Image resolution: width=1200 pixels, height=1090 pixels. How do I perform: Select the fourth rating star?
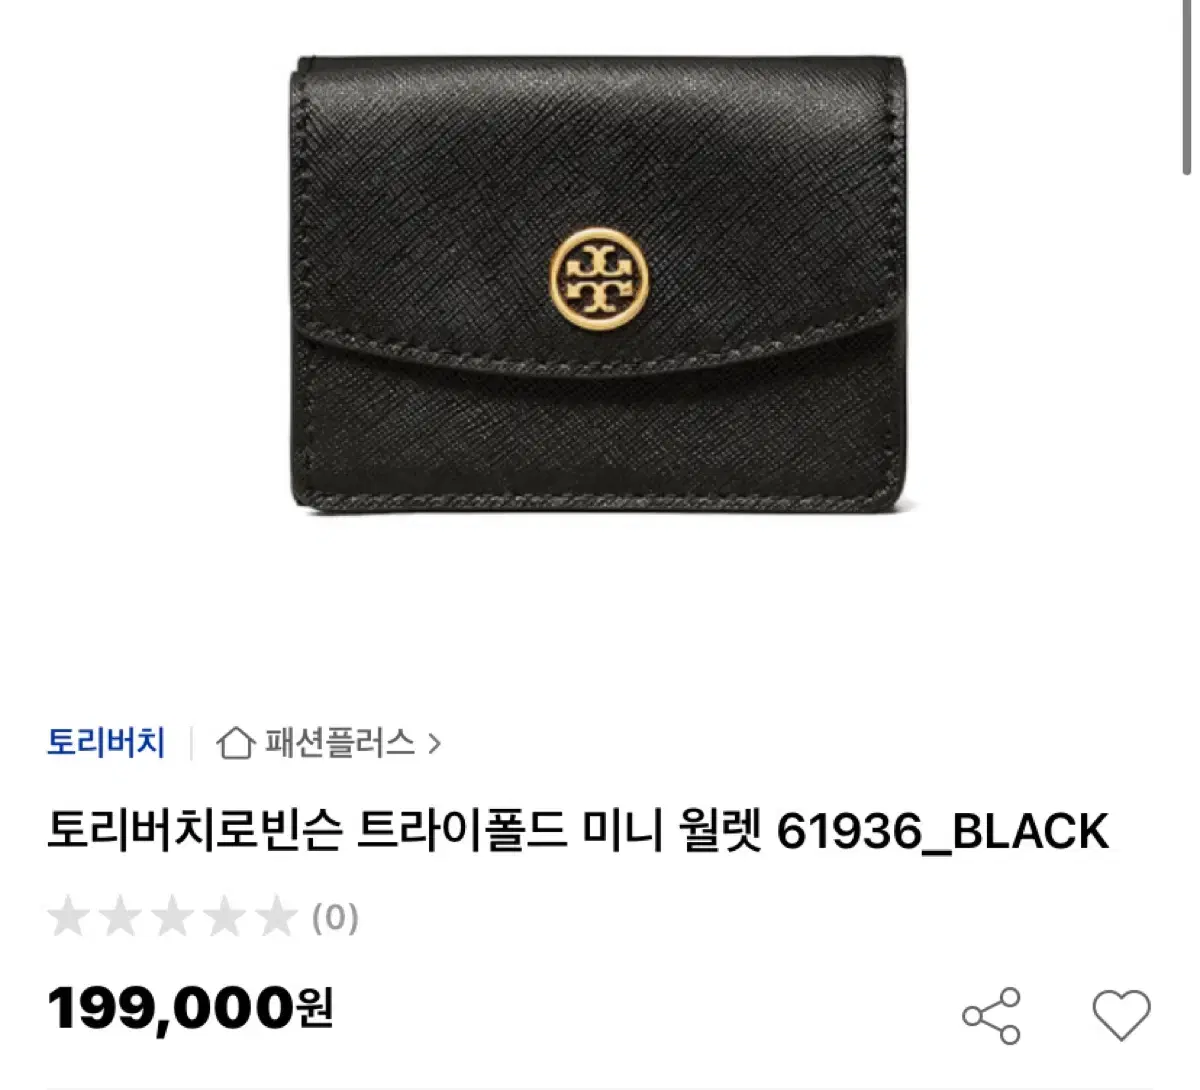224,917
